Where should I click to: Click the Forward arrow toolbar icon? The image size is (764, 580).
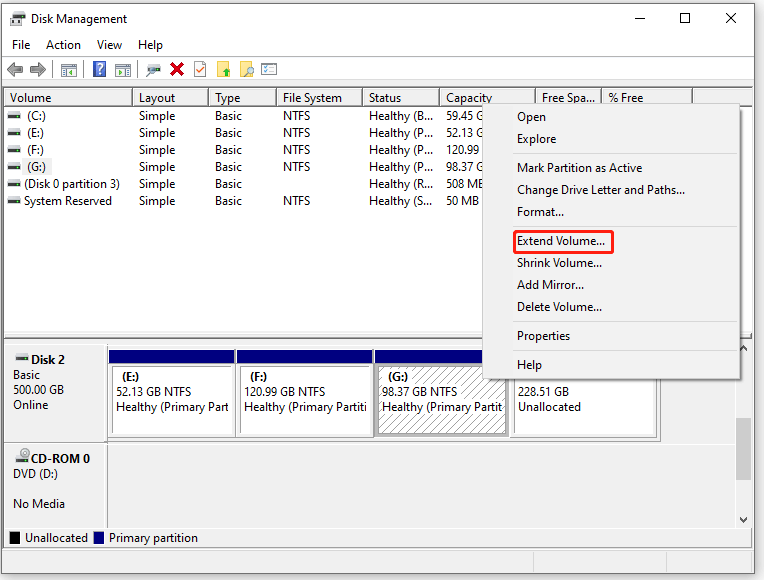38,70
